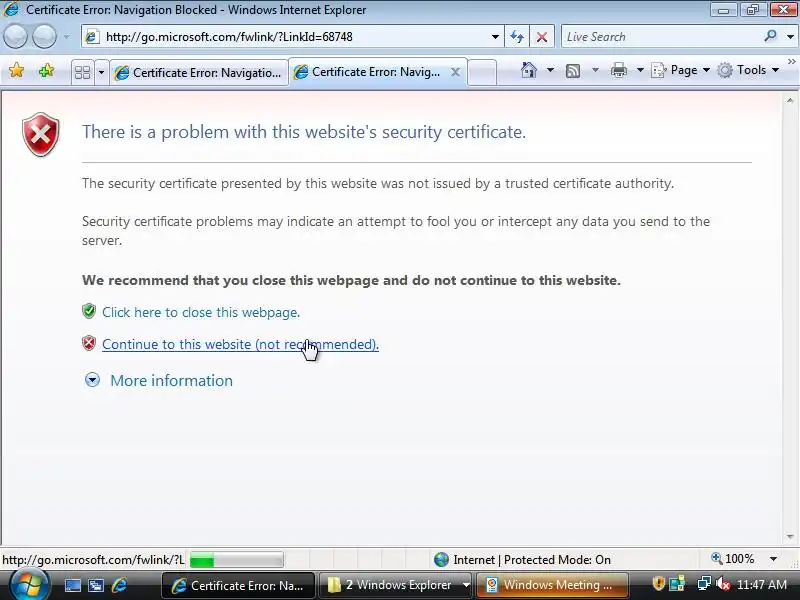Open the Windows Meeting taskbar button
The image size is (800, 600).
point(553,585)
